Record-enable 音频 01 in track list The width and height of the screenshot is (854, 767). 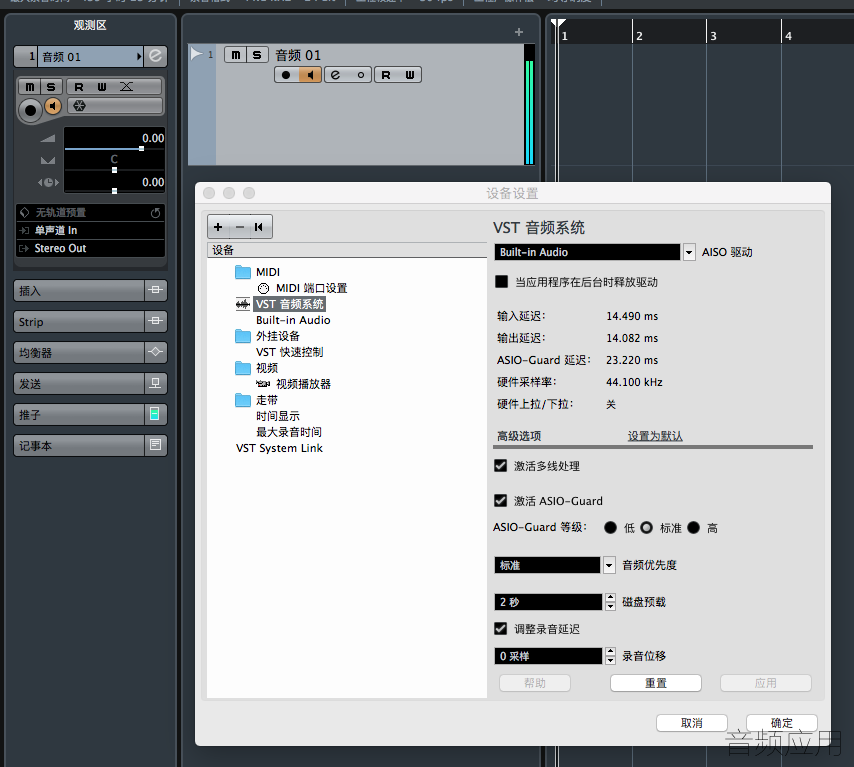coord(286,75)
